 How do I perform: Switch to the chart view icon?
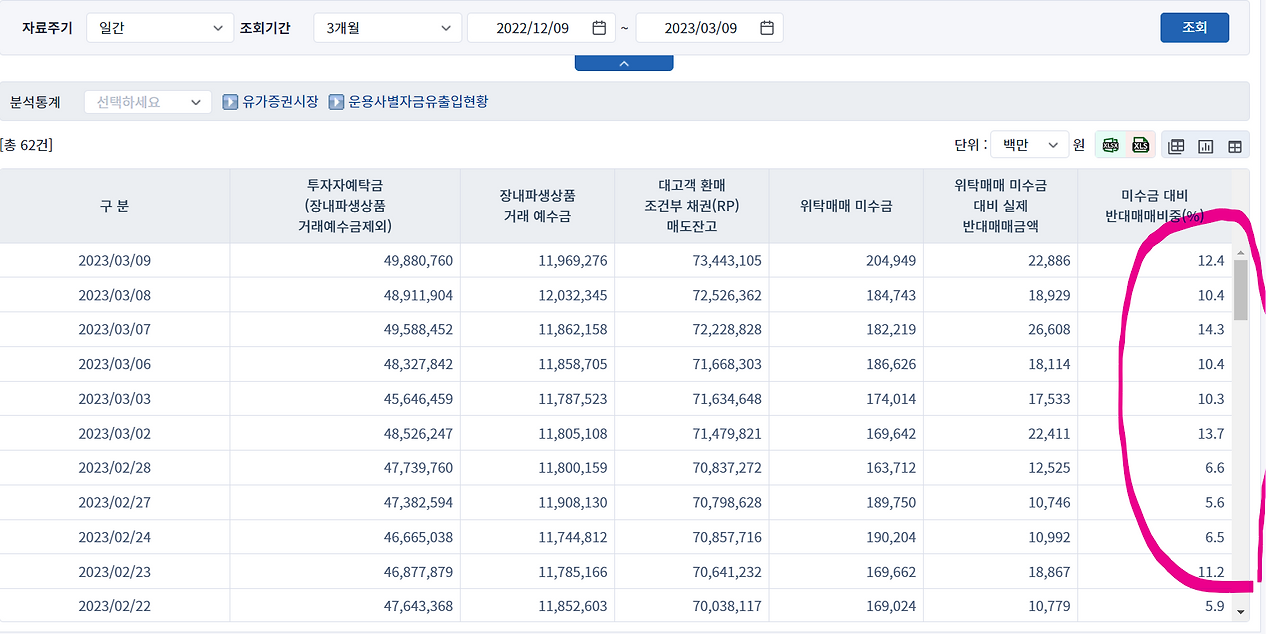1205,144
